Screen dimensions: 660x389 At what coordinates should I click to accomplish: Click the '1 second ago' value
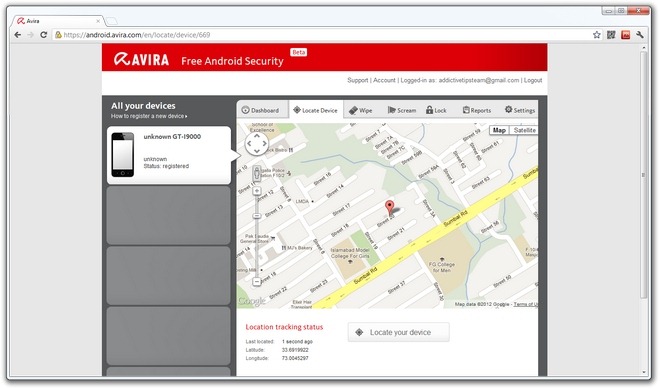pyautogui.click(x=297, y=341)
